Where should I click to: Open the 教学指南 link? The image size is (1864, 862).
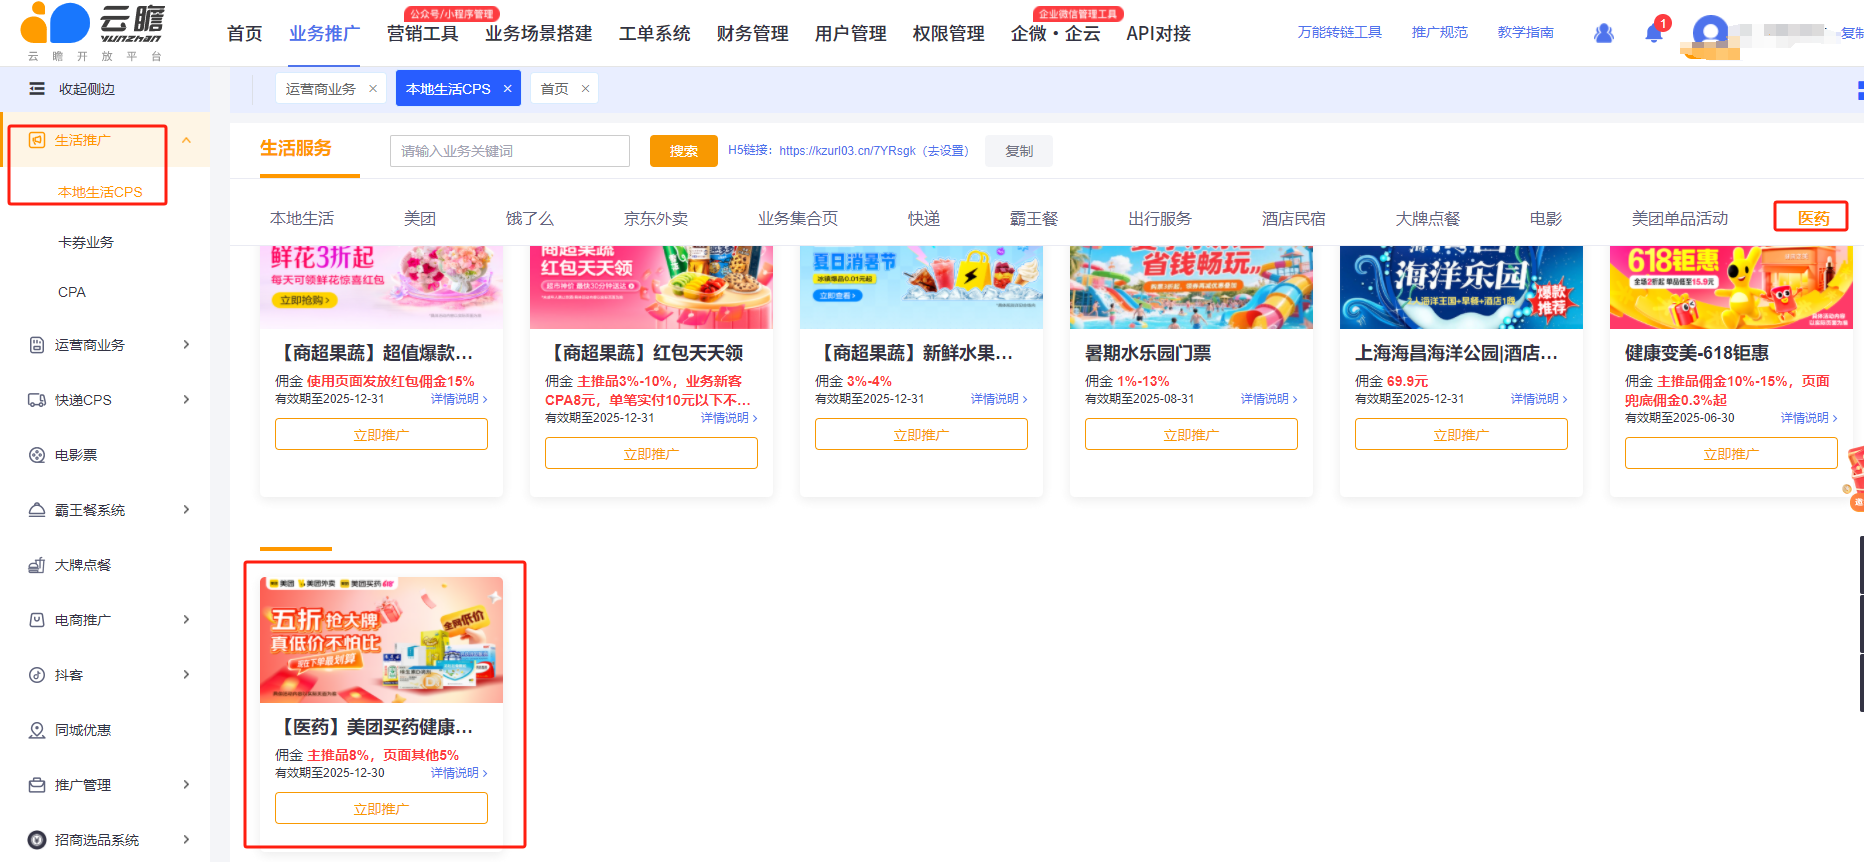click(1525, 33)
